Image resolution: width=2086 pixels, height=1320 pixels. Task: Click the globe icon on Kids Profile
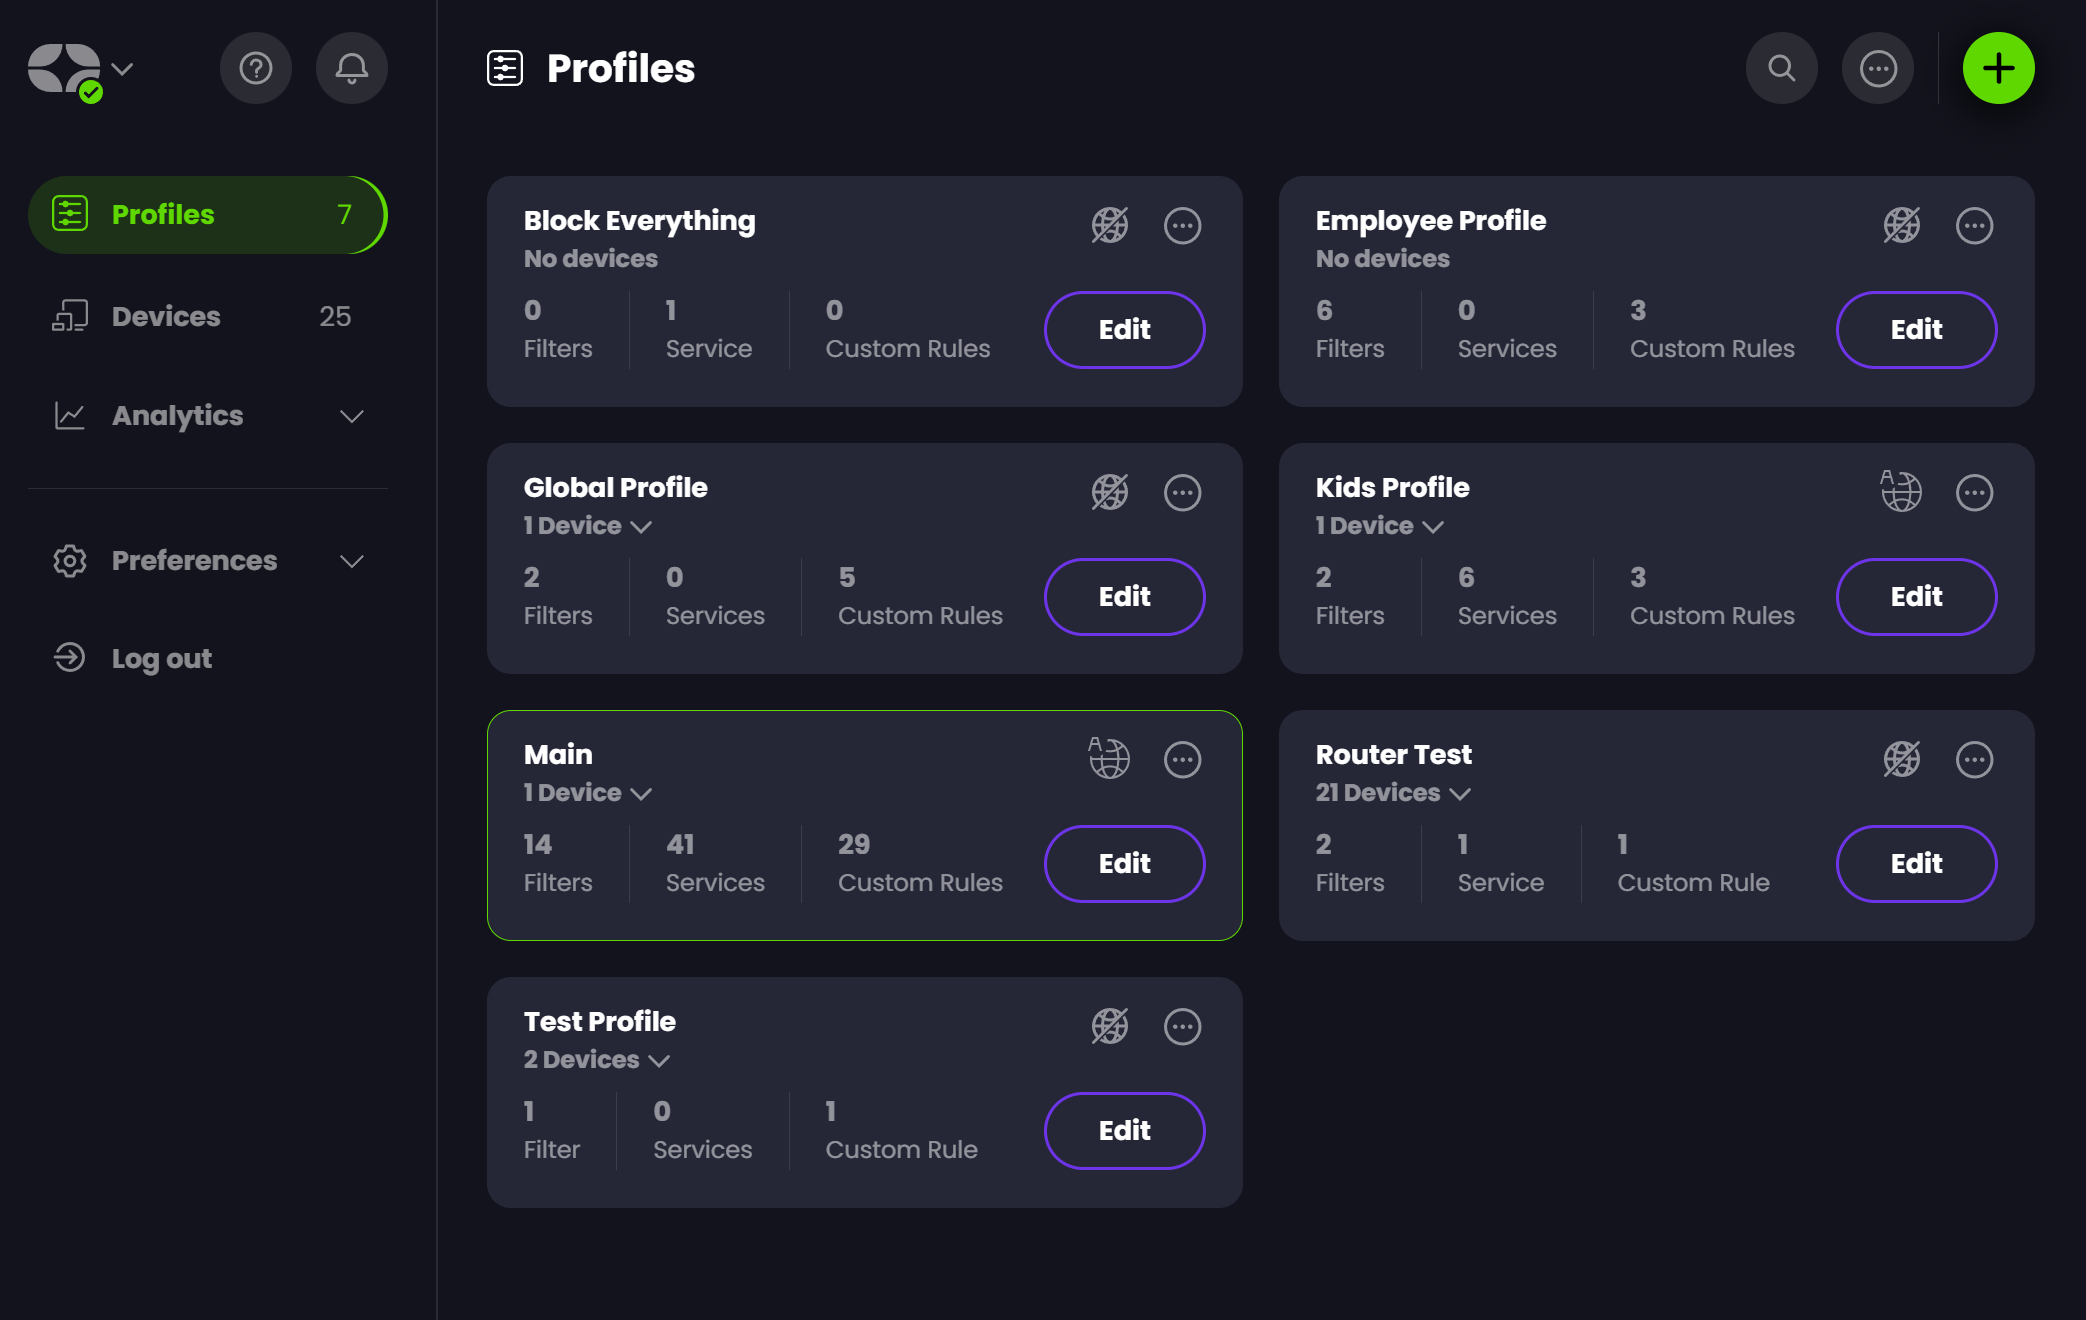point(1901,491)
